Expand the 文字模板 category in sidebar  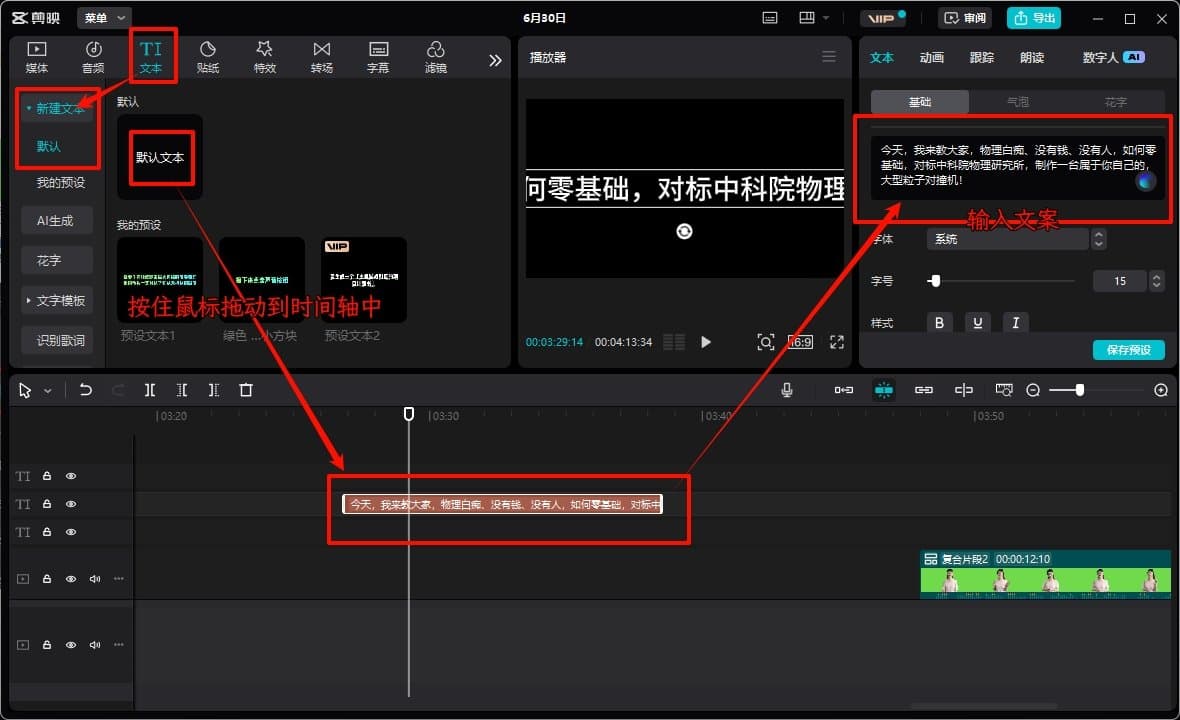(x=56, y=300)
